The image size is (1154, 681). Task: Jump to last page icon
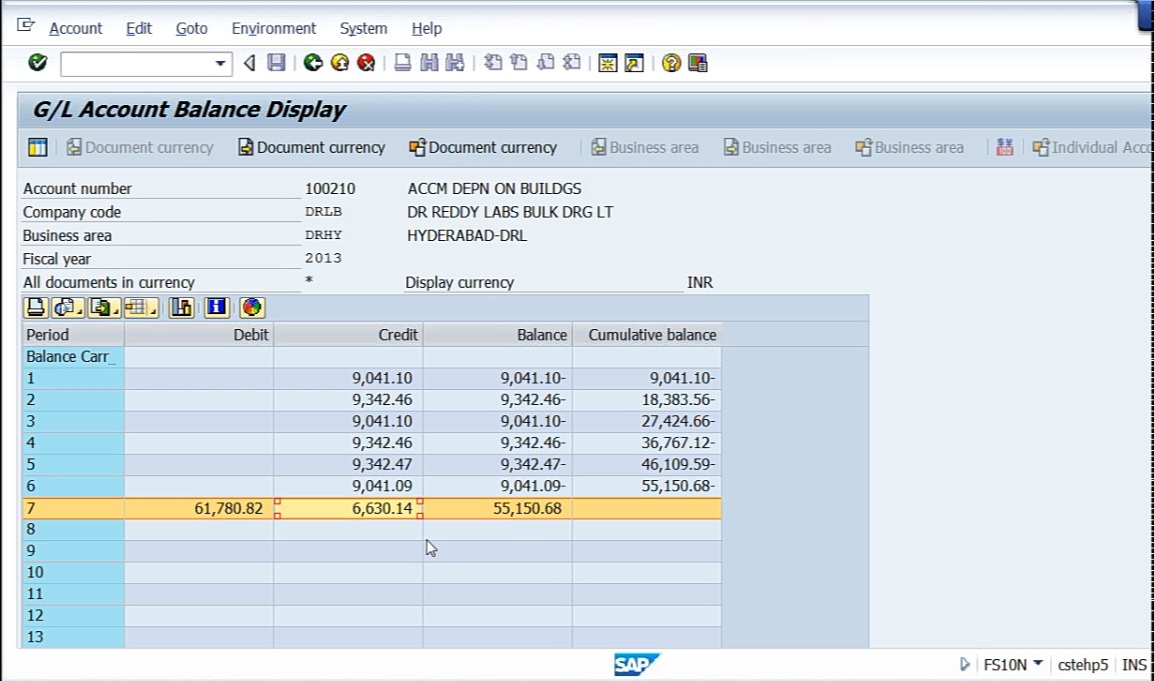(571, 63)
